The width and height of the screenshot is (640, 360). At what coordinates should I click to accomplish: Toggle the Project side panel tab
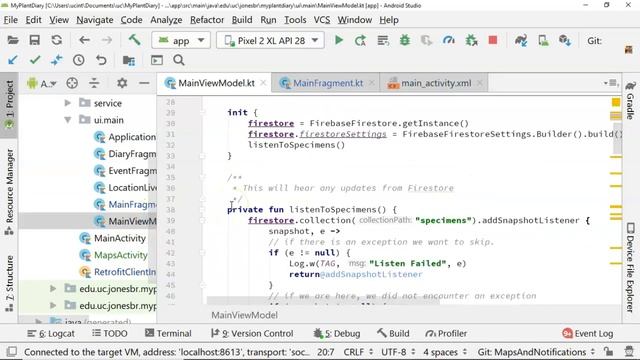tap(9, 105)
